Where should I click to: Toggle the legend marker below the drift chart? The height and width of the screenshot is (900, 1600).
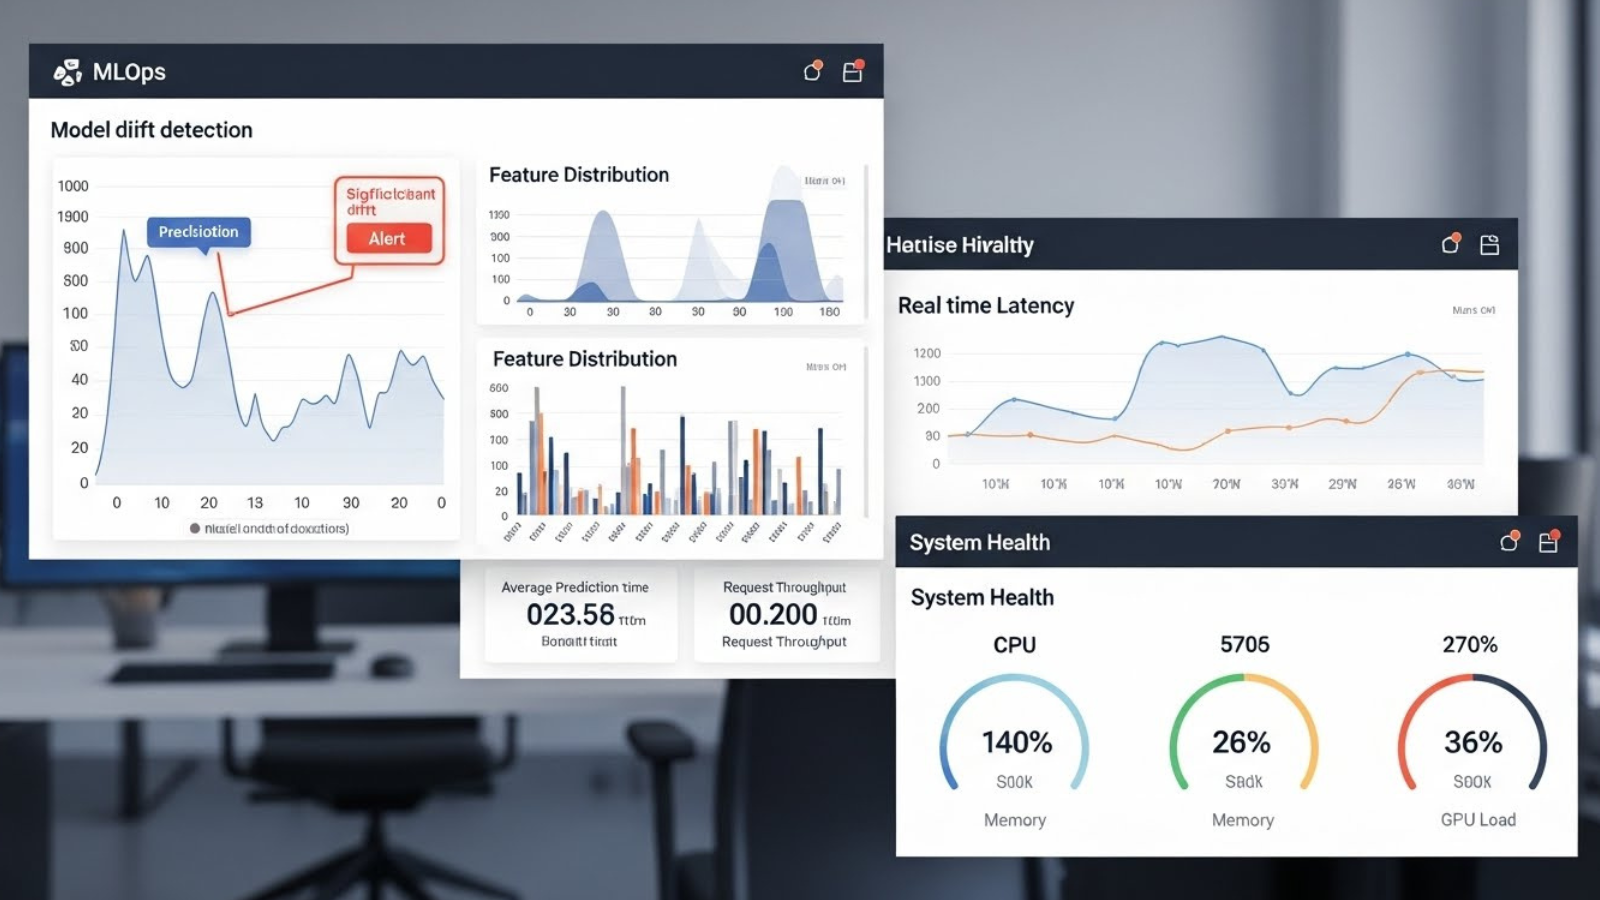coord(193,527)
